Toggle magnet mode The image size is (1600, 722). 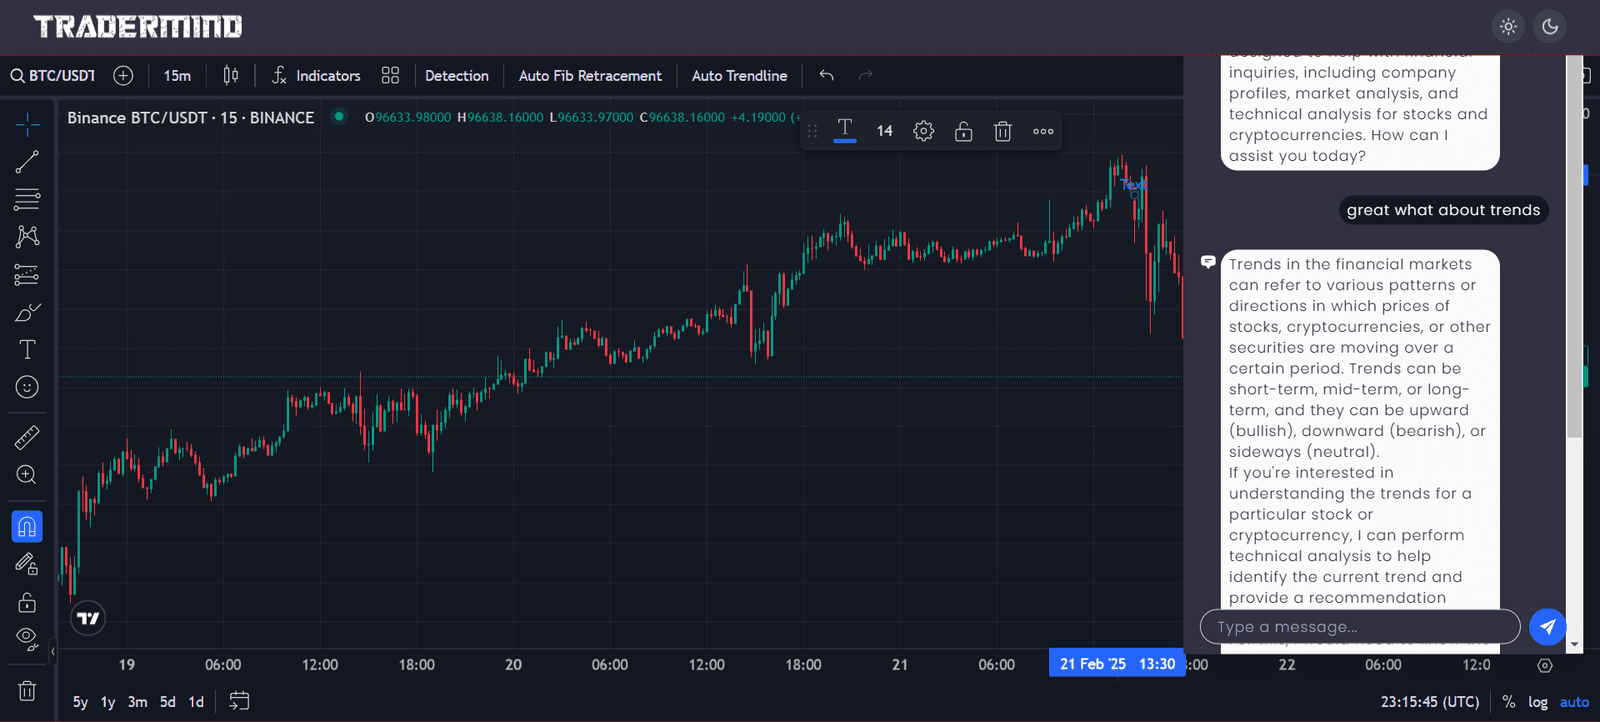tap(27, 526)
